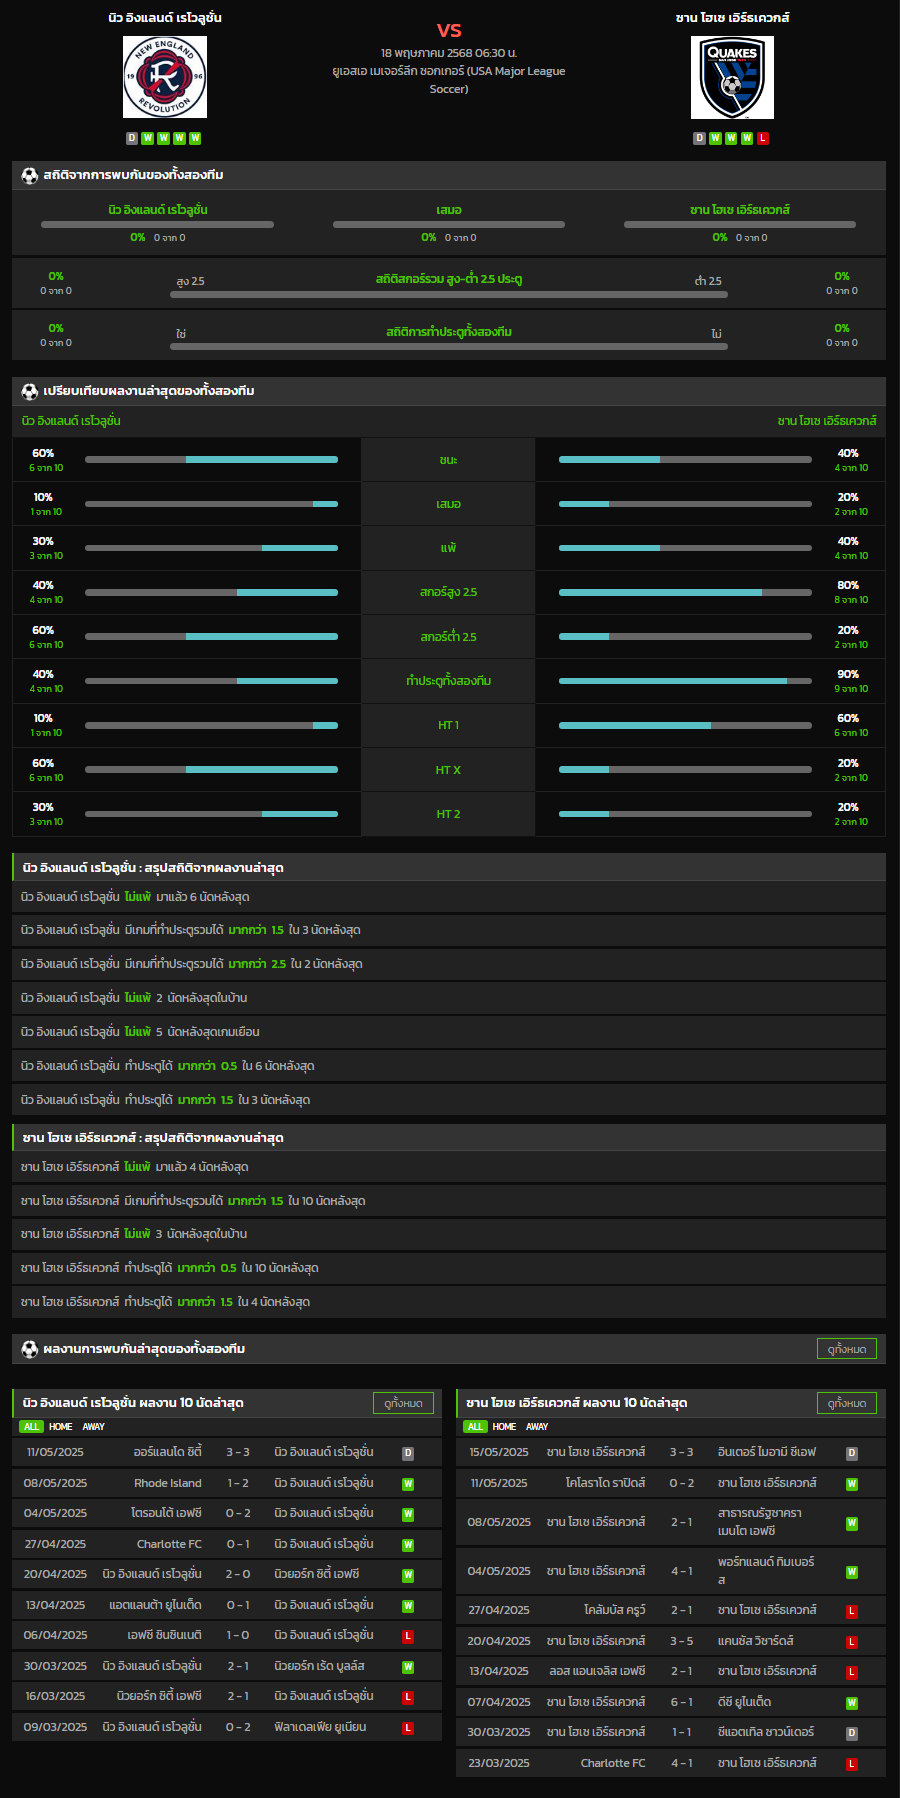The width and height of the screenshot is (900, 1798).
Task: Click the 1 - 2 score in Rhode Island row
Action: click(237, 1483)
